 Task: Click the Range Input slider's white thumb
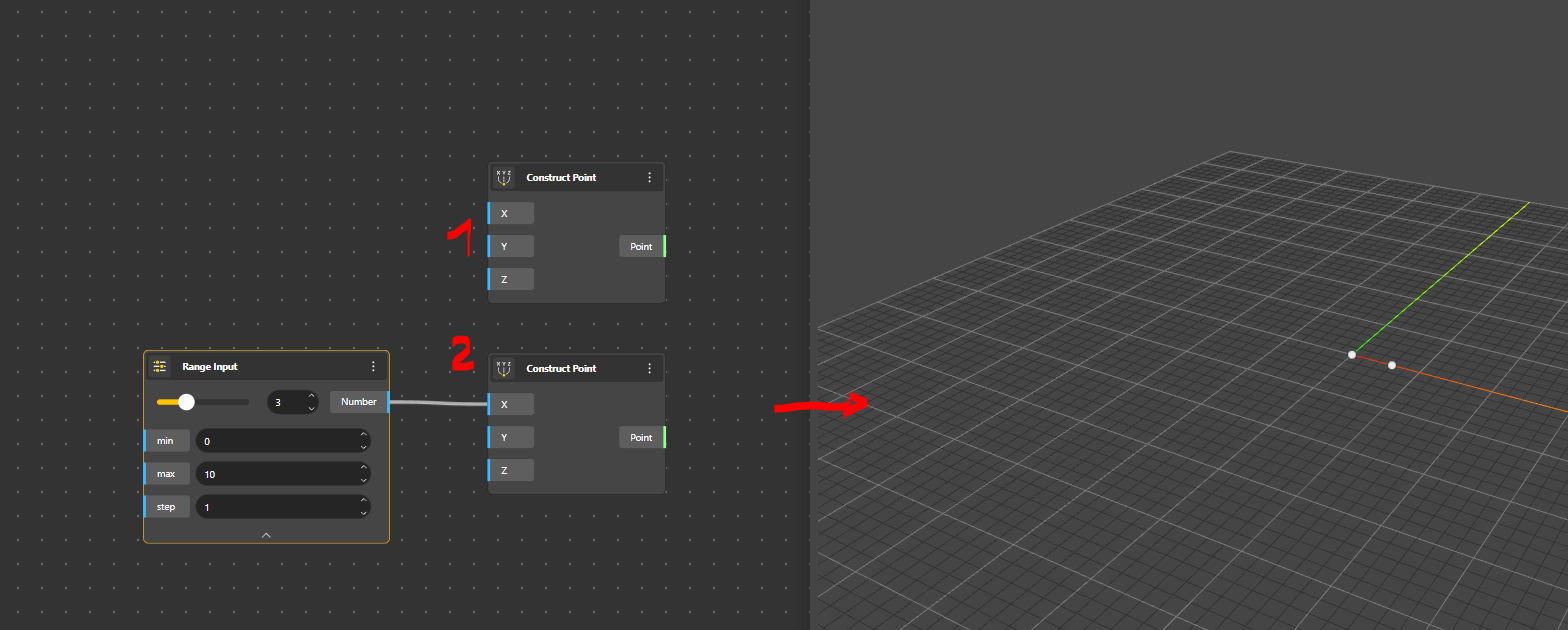186,402
